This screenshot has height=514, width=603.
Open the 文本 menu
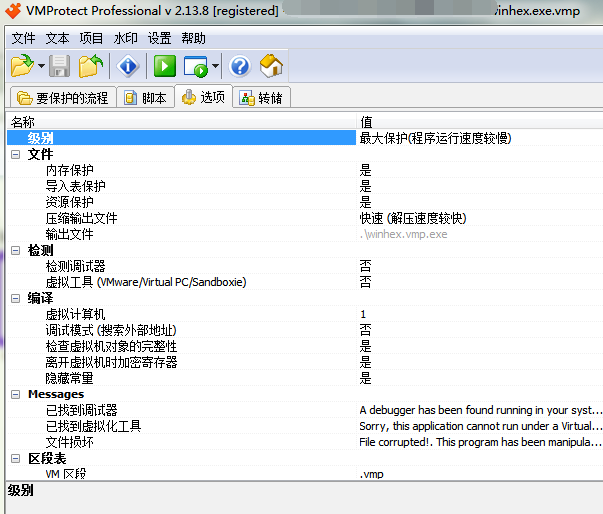click(x=57, y=38)
